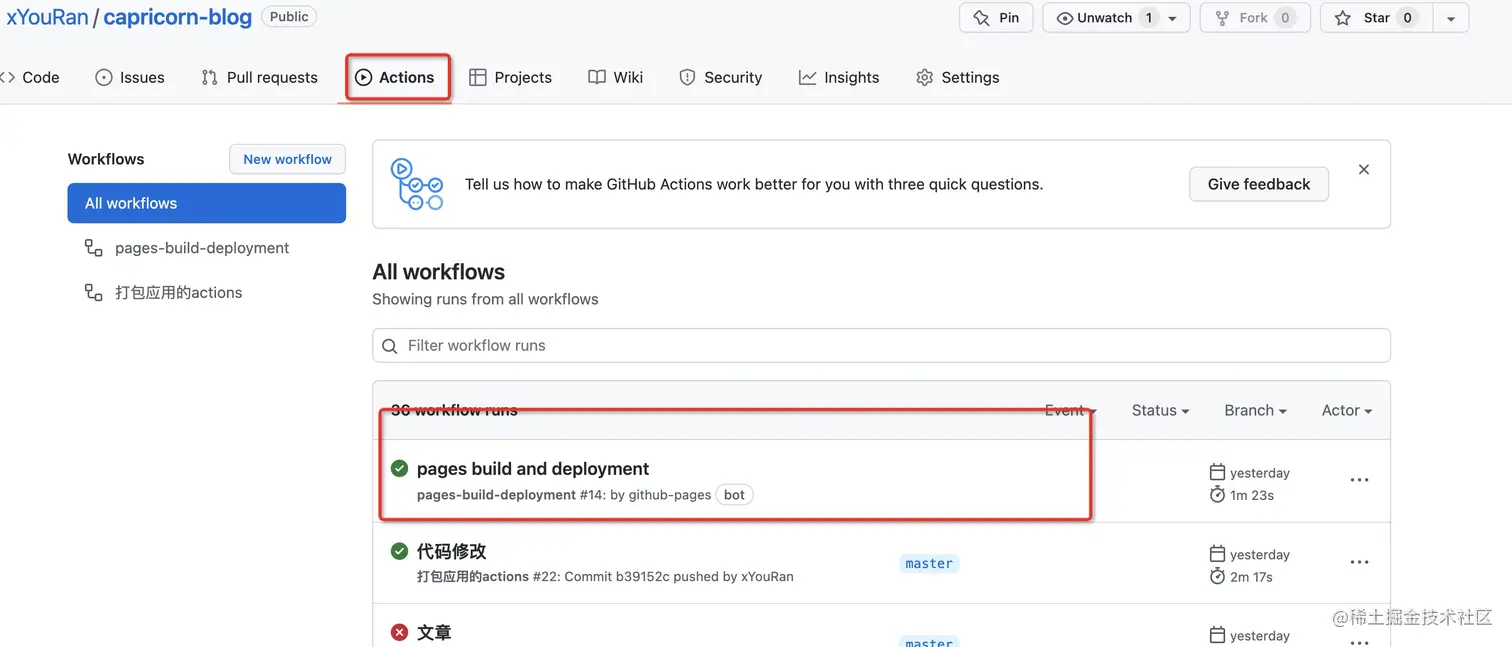Star the repository
Viewport: 1512px width, 647px height.
pyautogui.click(x=1376, y=17)
